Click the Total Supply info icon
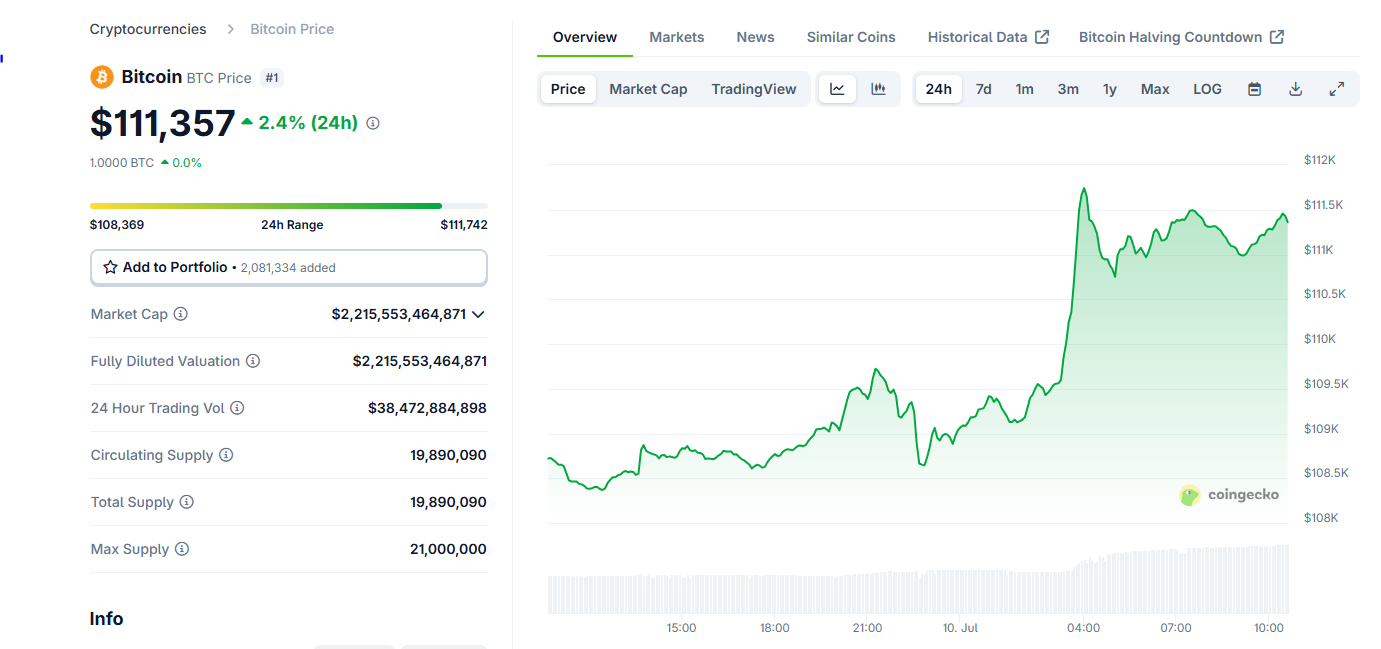Image resolution: width=1381 pixels, height=649 pixels. coord(187,502)
